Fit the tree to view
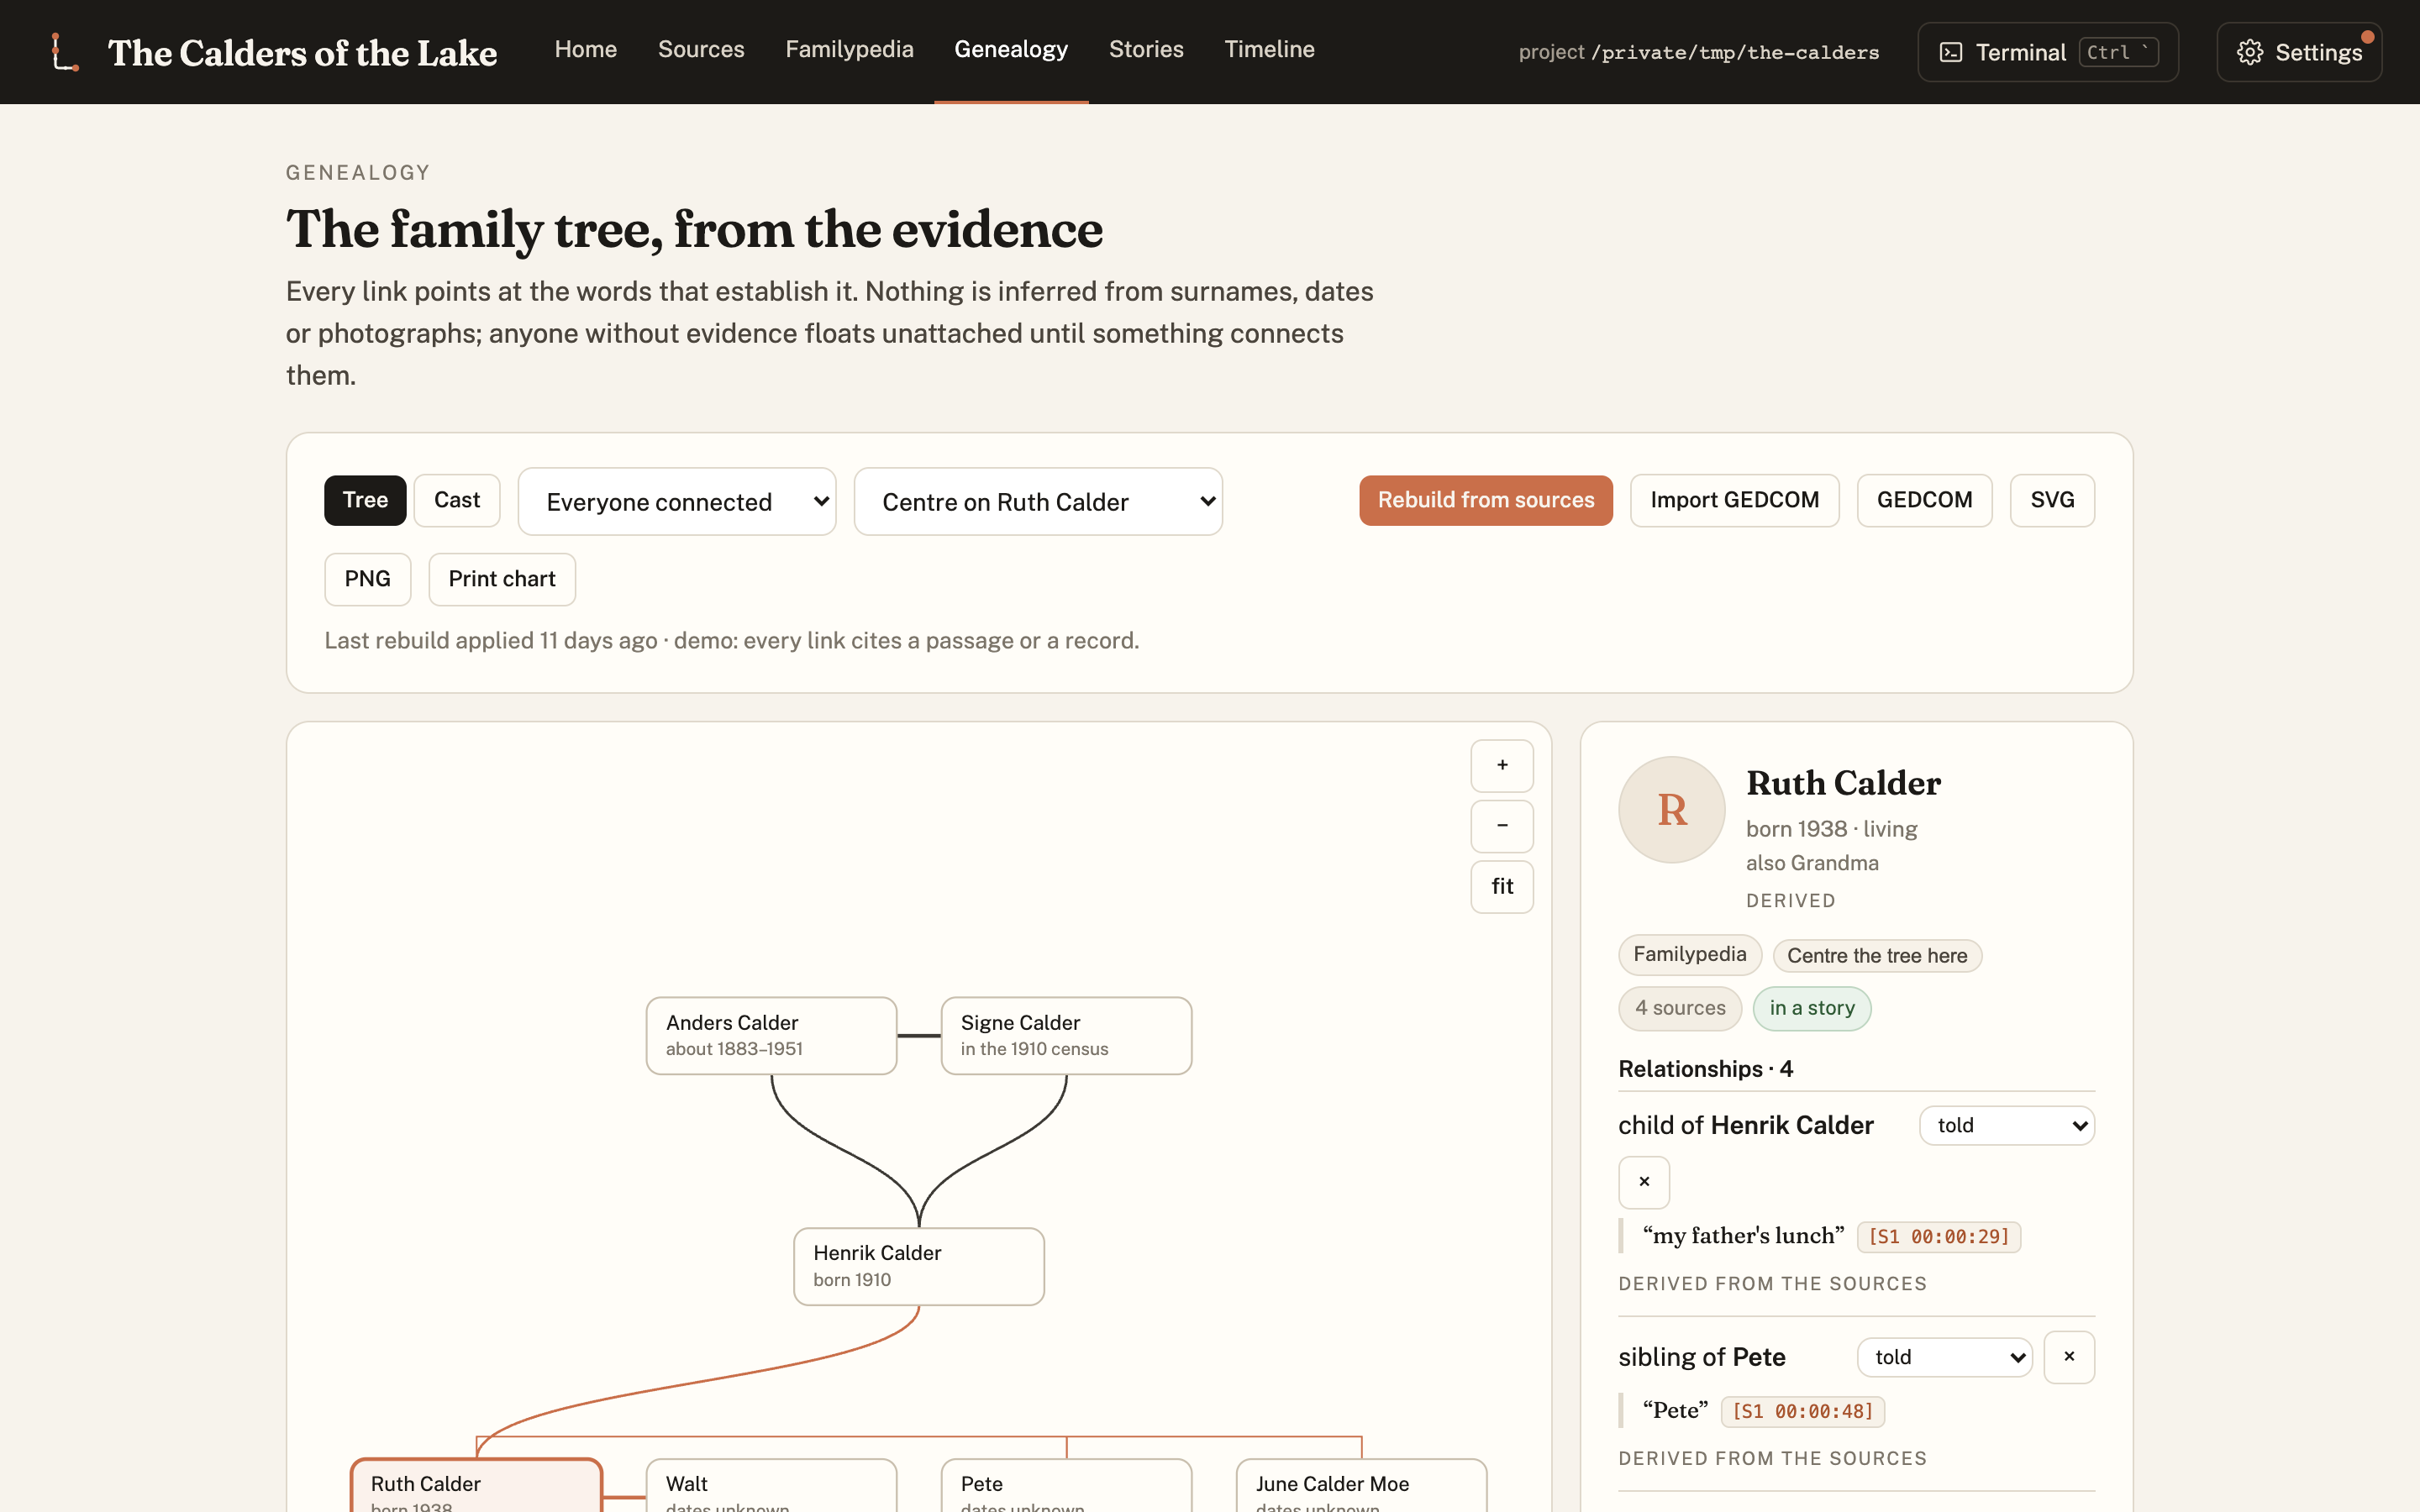The height and width of the screenshot is (1512, 2420). [1502, 886]
